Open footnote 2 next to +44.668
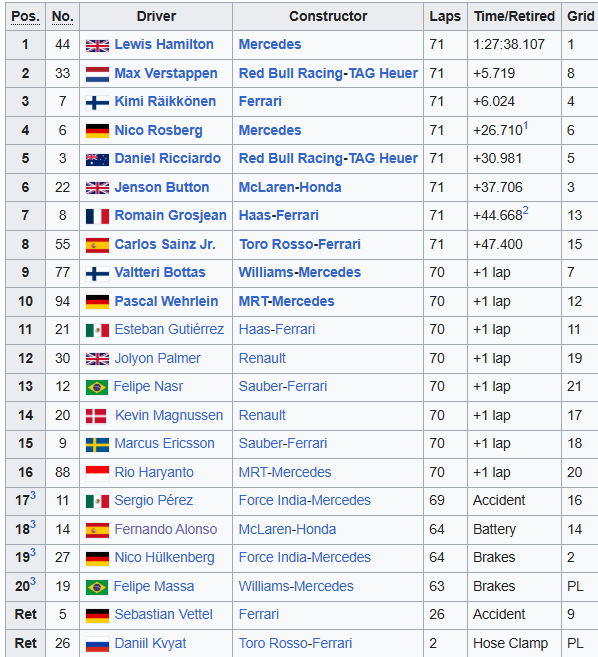This screenshot has height=657, width=598. [526, 210]
